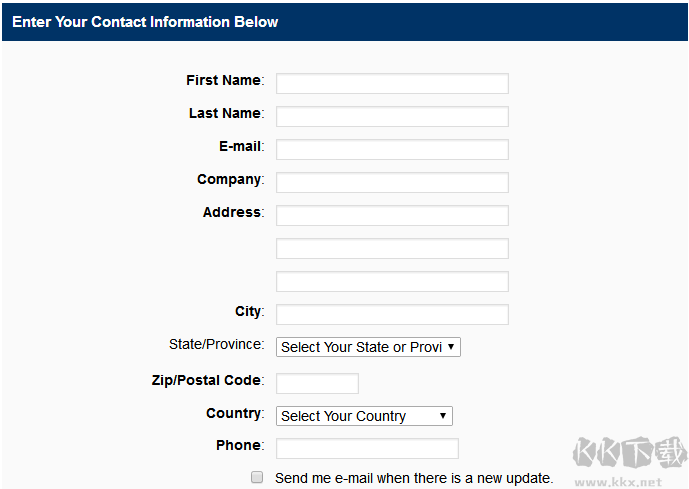Click the Phone number input field
This screenshot has height=489, width=689.
tap(367, 448)
